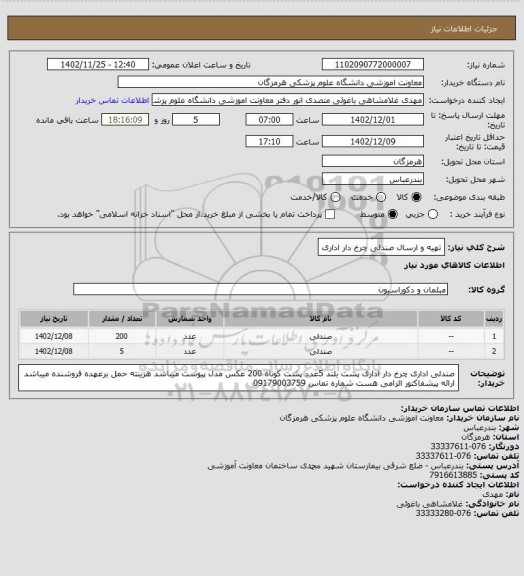Image resolution: width=524 pixels, height=576 pixels.
Task: Click the remaining time field 18:16:09
Action: [125, 120]
